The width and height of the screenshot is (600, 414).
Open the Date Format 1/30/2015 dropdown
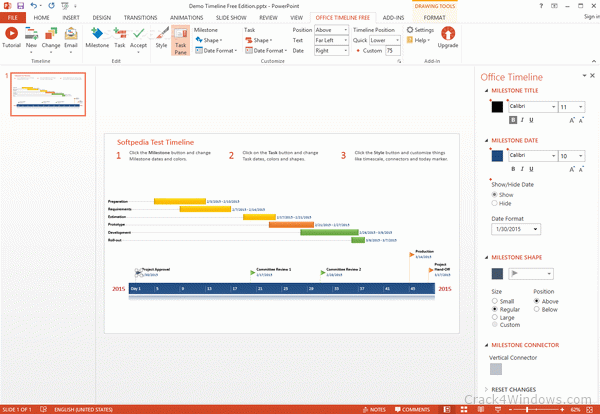click(x=516, y=229)
